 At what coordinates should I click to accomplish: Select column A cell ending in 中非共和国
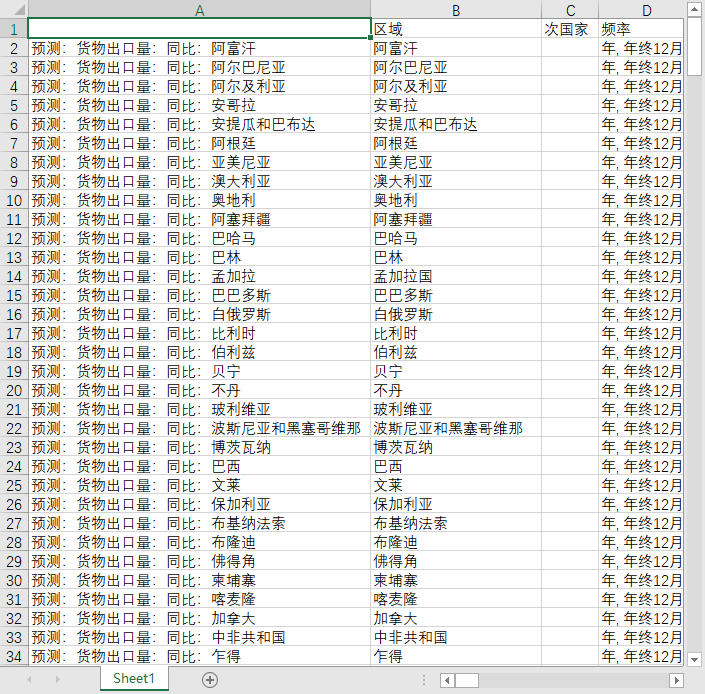[199, 637]
